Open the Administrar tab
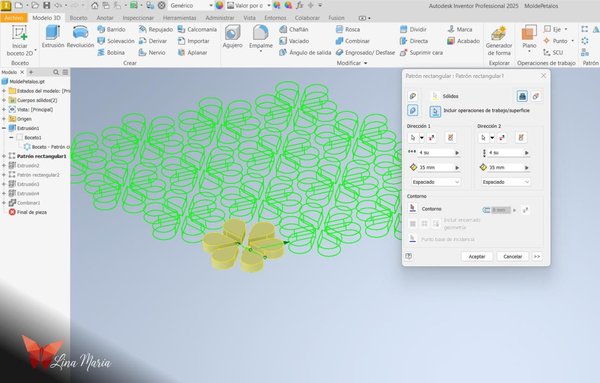The image size is (600, 383). click(220, 18)
